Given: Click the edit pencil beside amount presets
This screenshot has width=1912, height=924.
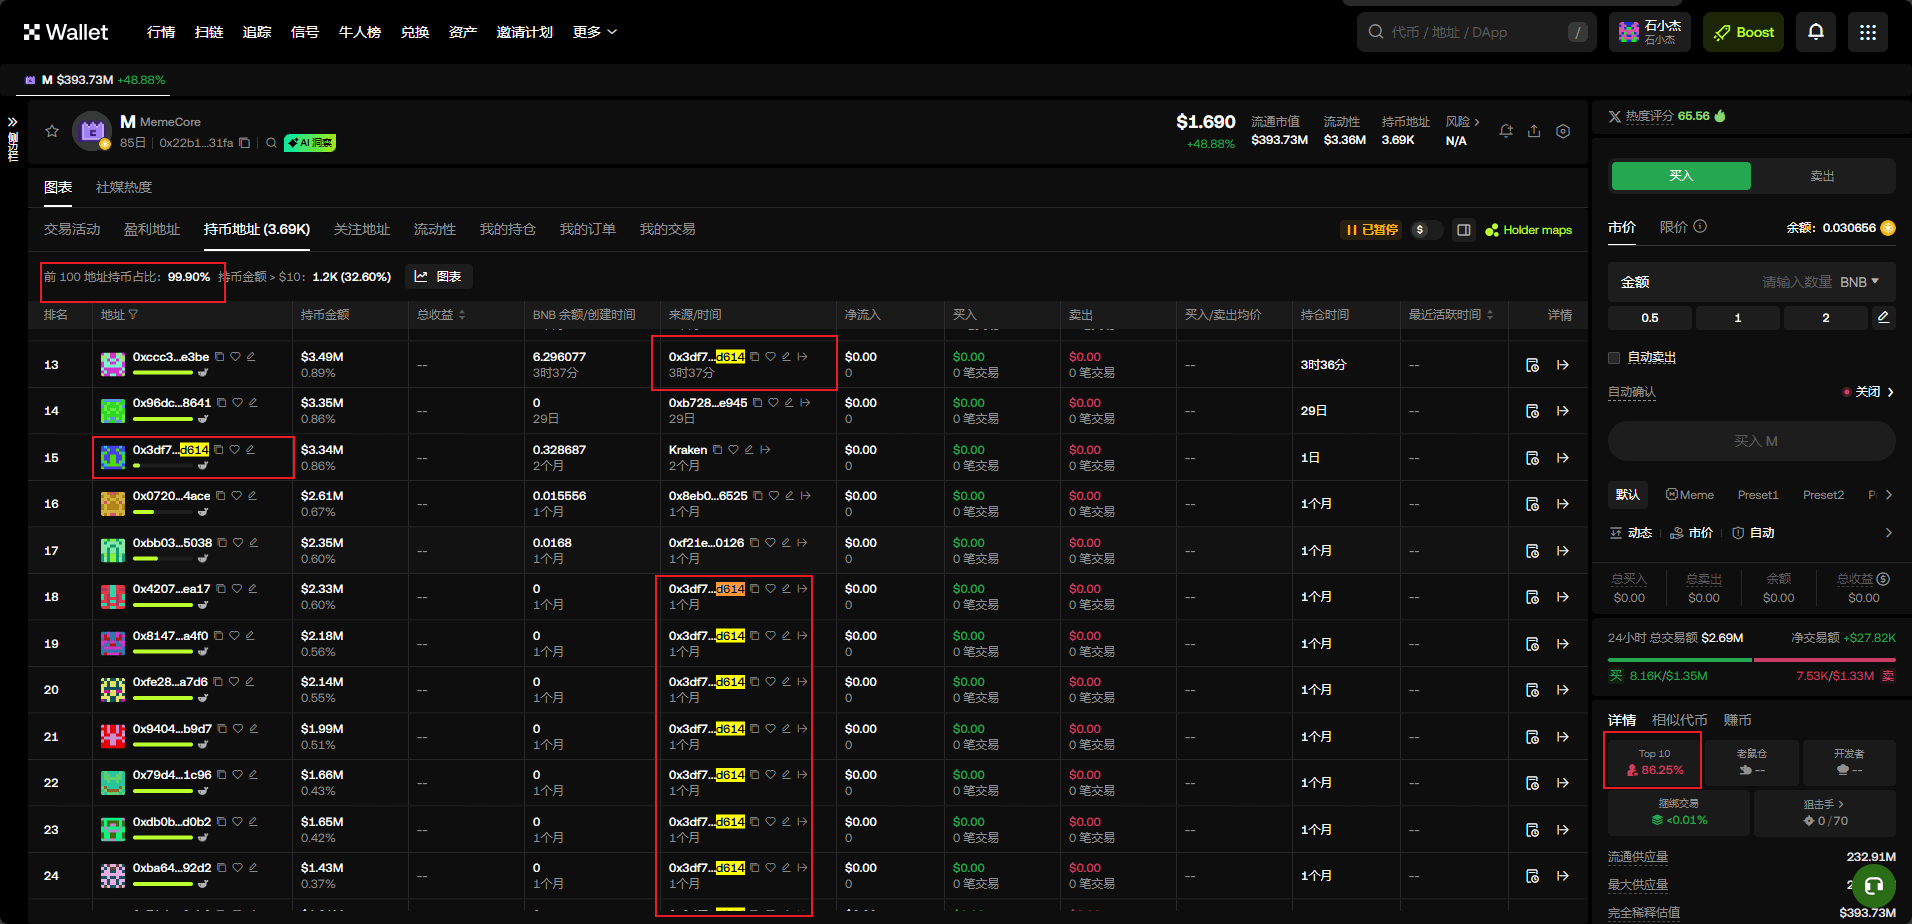Looking at the screenshot, I should pos(1883,317).
